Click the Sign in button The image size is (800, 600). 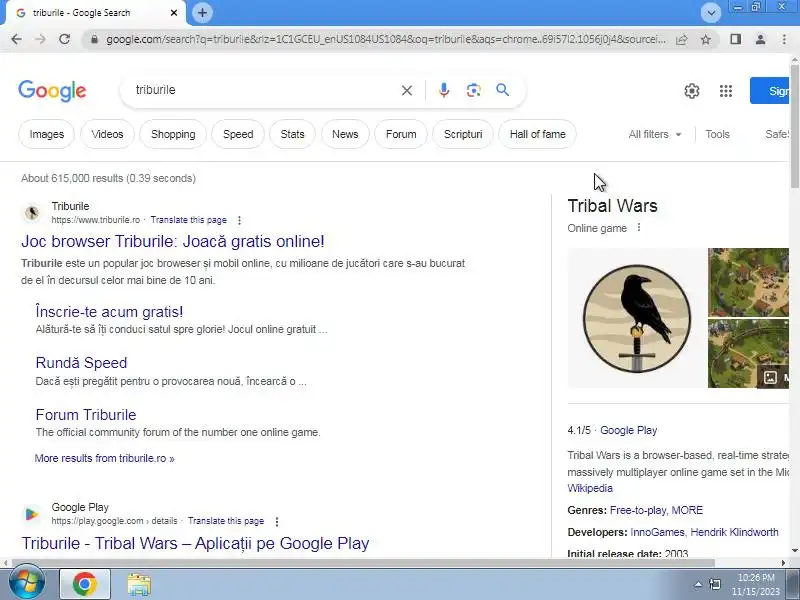(x=769, y=91)
